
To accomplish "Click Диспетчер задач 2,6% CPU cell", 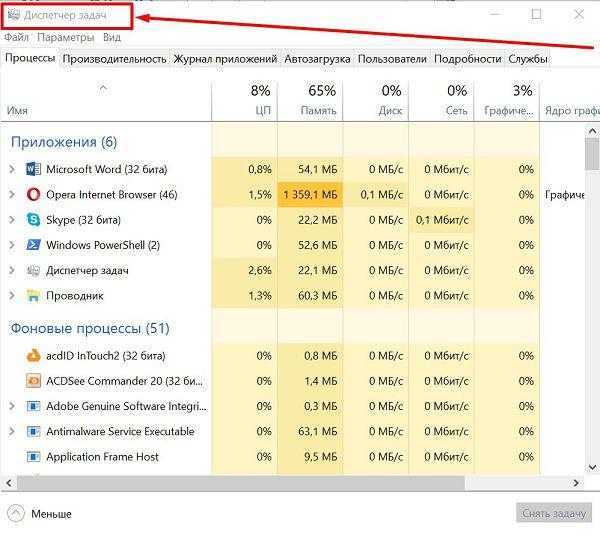I will pyautogui.click(x=245, y=271).
